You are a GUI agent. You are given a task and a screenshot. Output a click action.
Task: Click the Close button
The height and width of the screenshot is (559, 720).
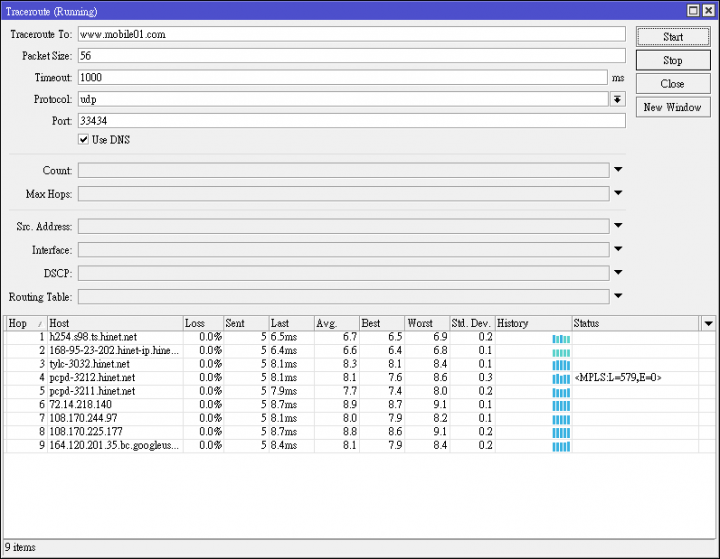[673, 84]
